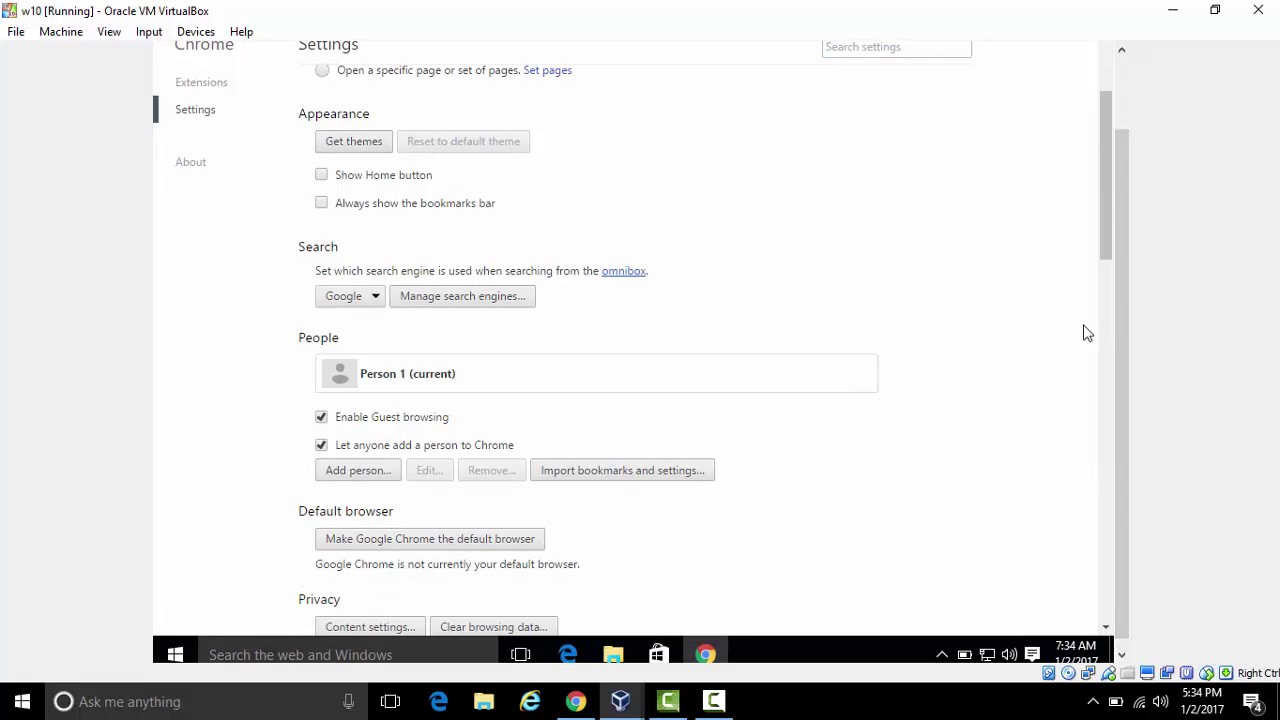Click the Cortana microphone icon
The width and height of the screenshot is (1280, 720).
point(348,702)
